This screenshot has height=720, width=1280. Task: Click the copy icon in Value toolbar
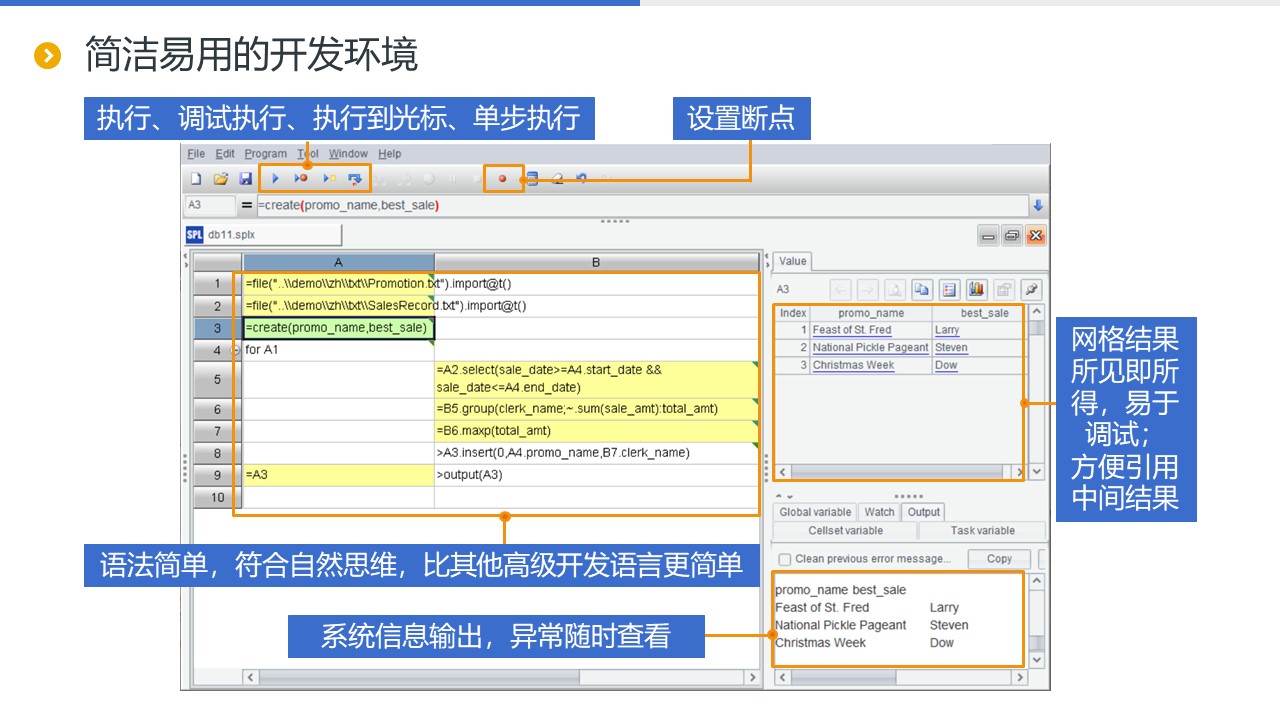(x=922, y=290)
